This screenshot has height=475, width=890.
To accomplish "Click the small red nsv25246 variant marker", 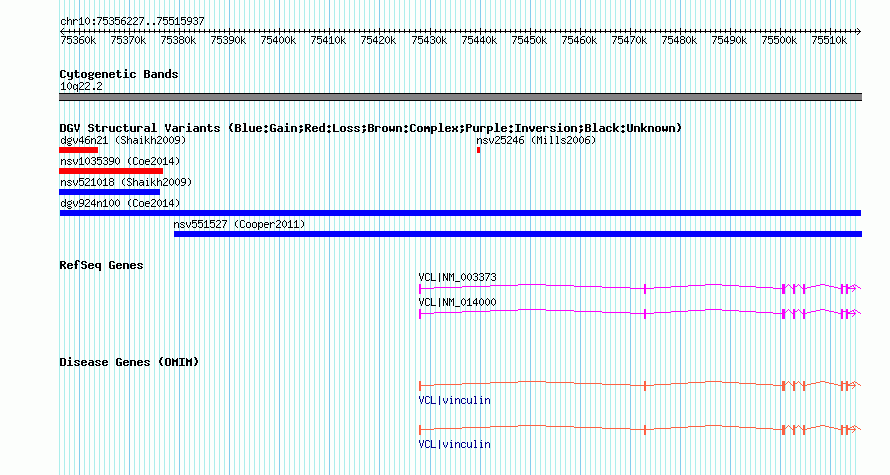I will pos(478,150).
